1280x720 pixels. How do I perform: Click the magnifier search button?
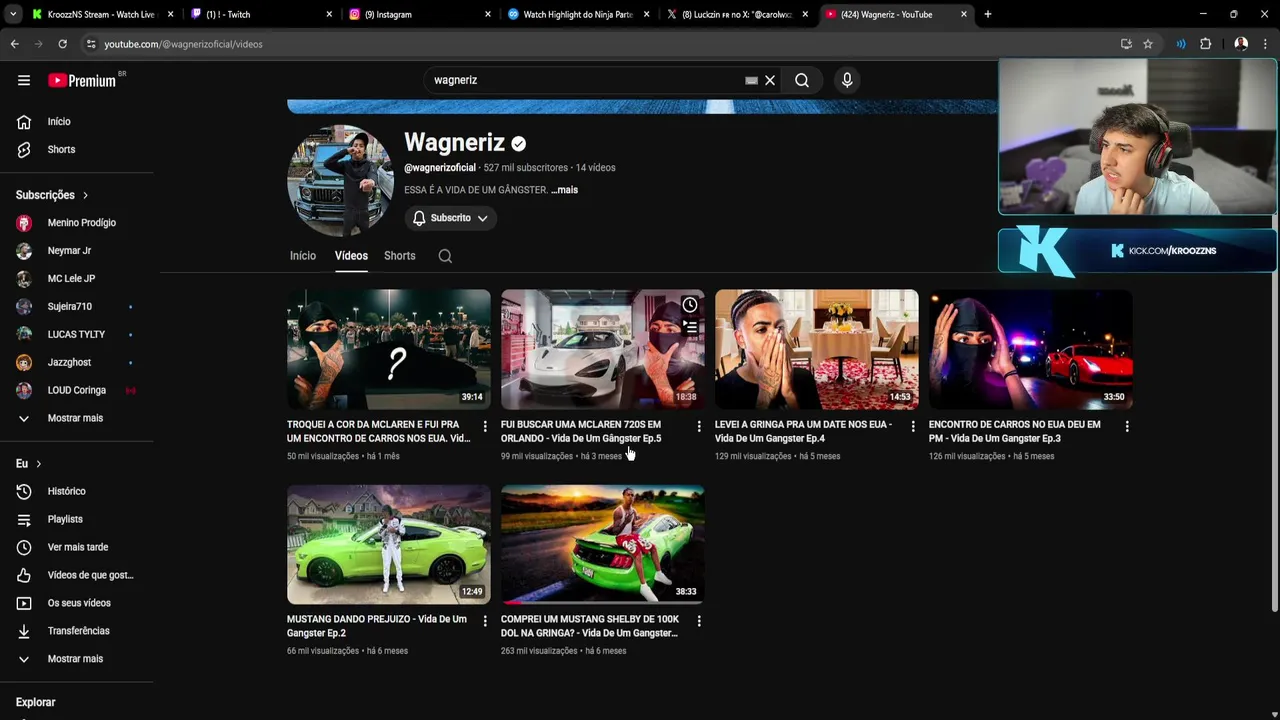tap(802, 80)
